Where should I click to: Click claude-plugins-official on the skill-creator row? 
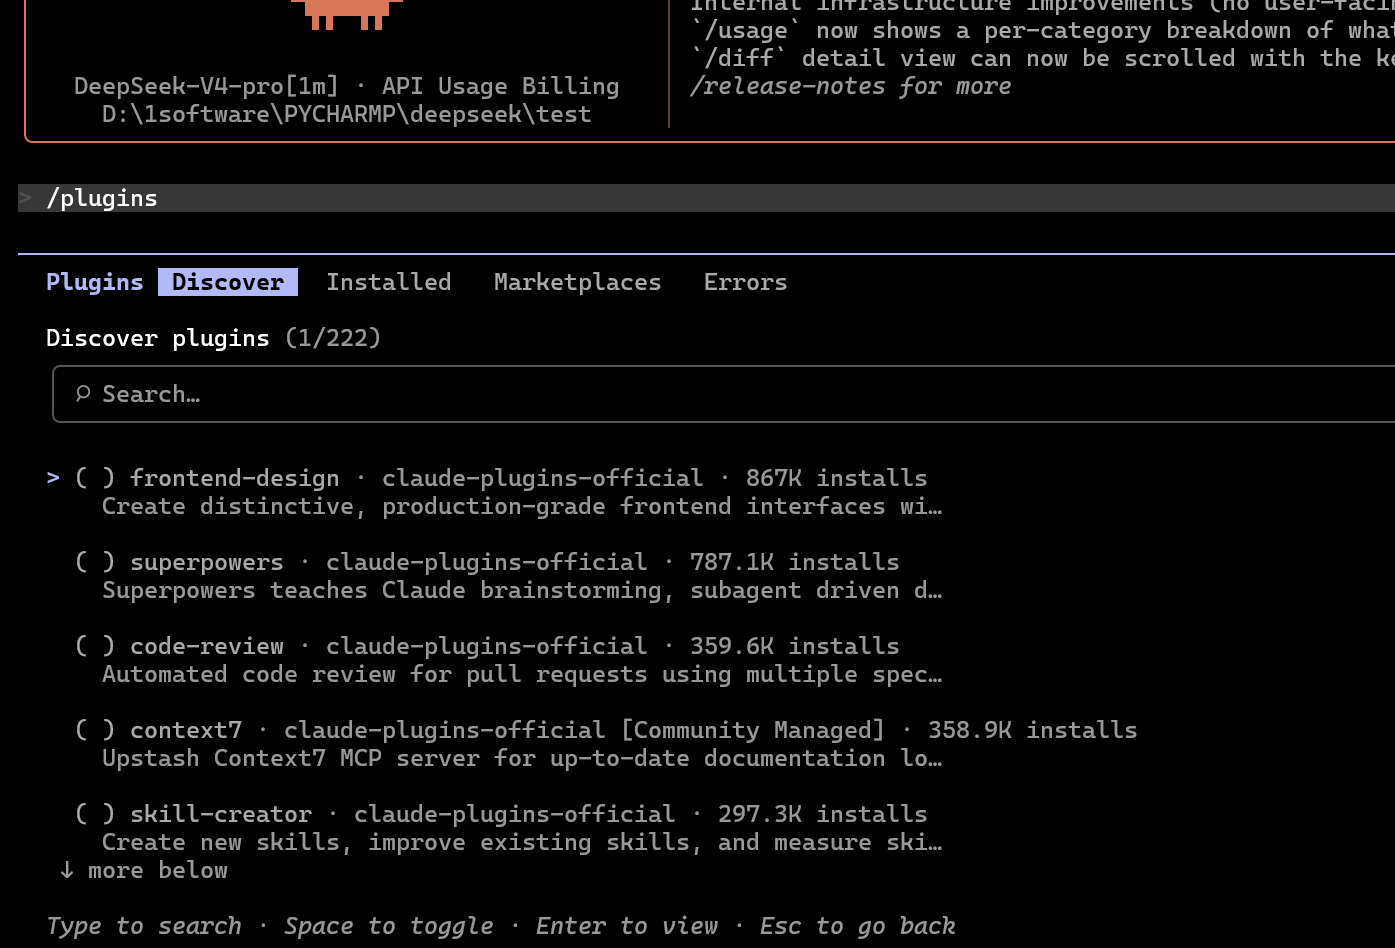click(515, 814)
